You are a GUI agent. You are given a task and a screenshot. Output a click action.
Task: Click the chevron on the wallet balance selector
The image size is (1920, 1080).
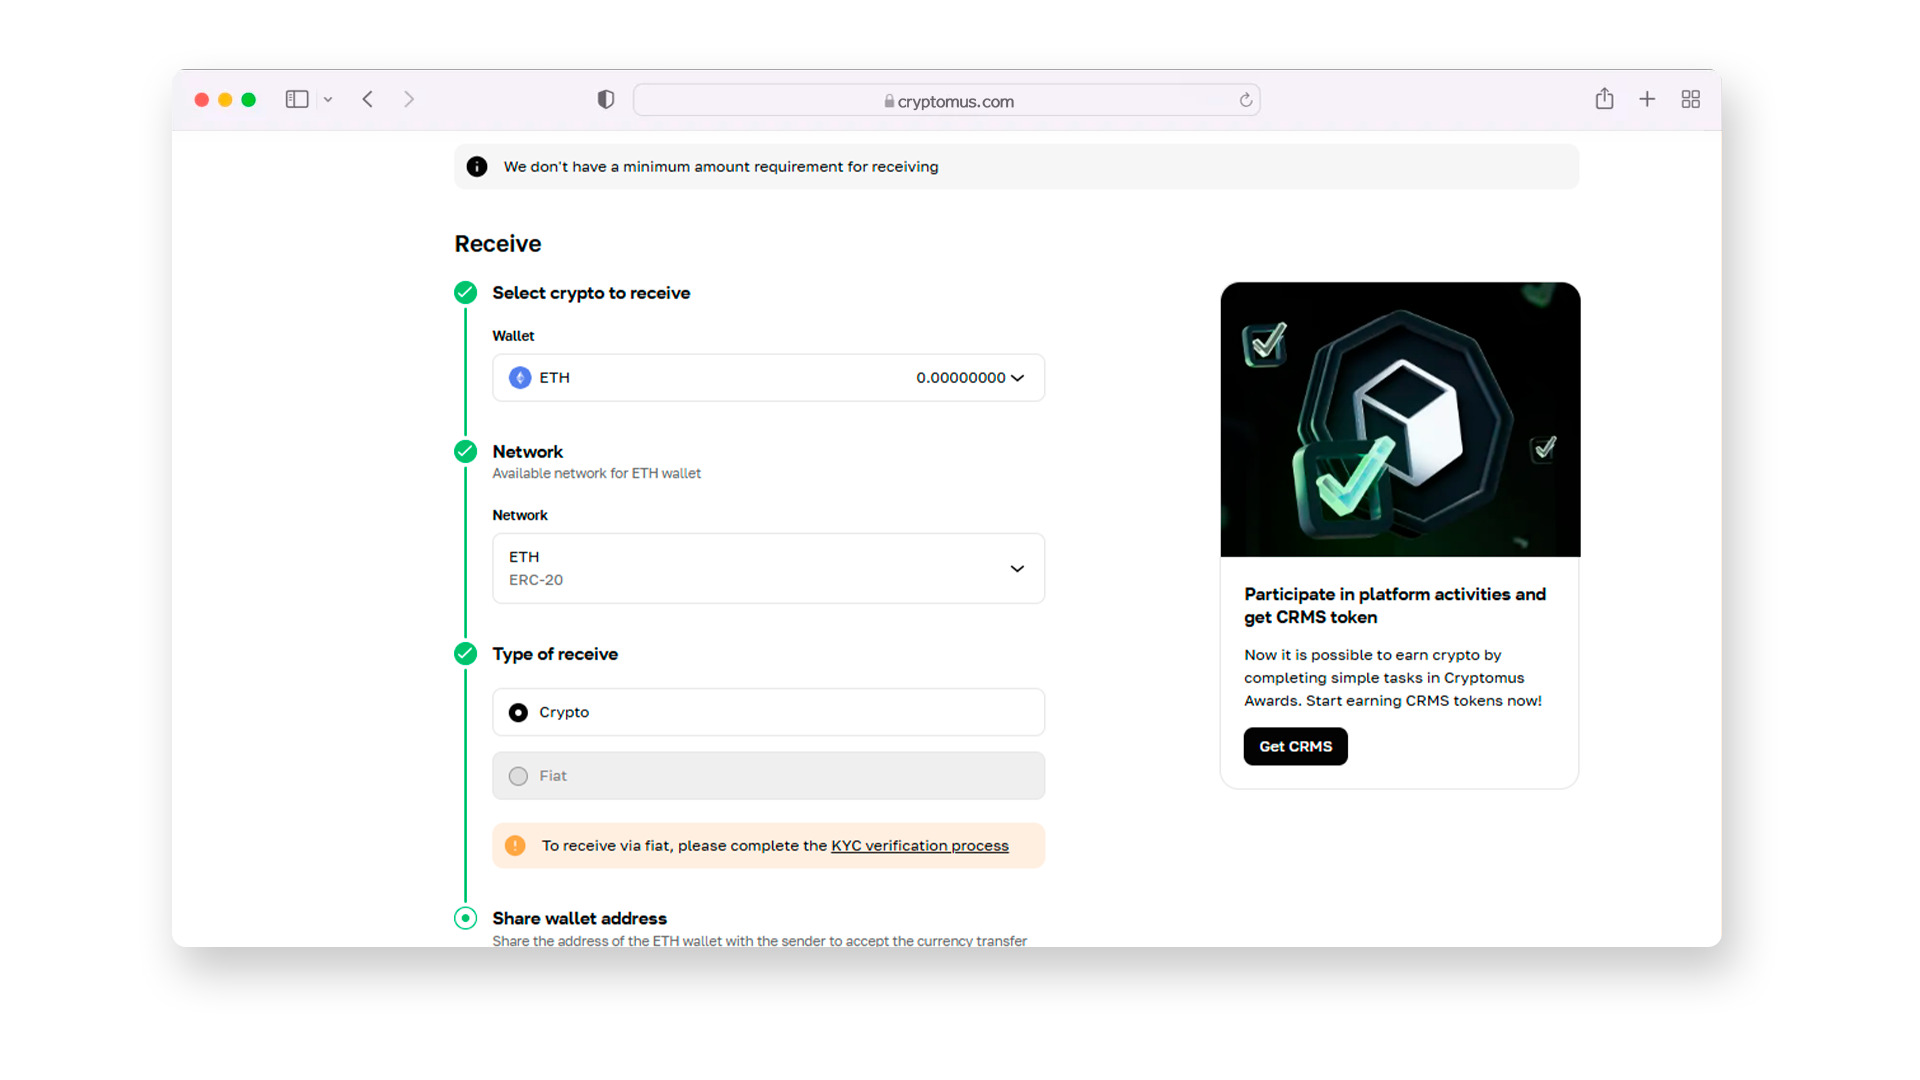tap(1018, 378)
